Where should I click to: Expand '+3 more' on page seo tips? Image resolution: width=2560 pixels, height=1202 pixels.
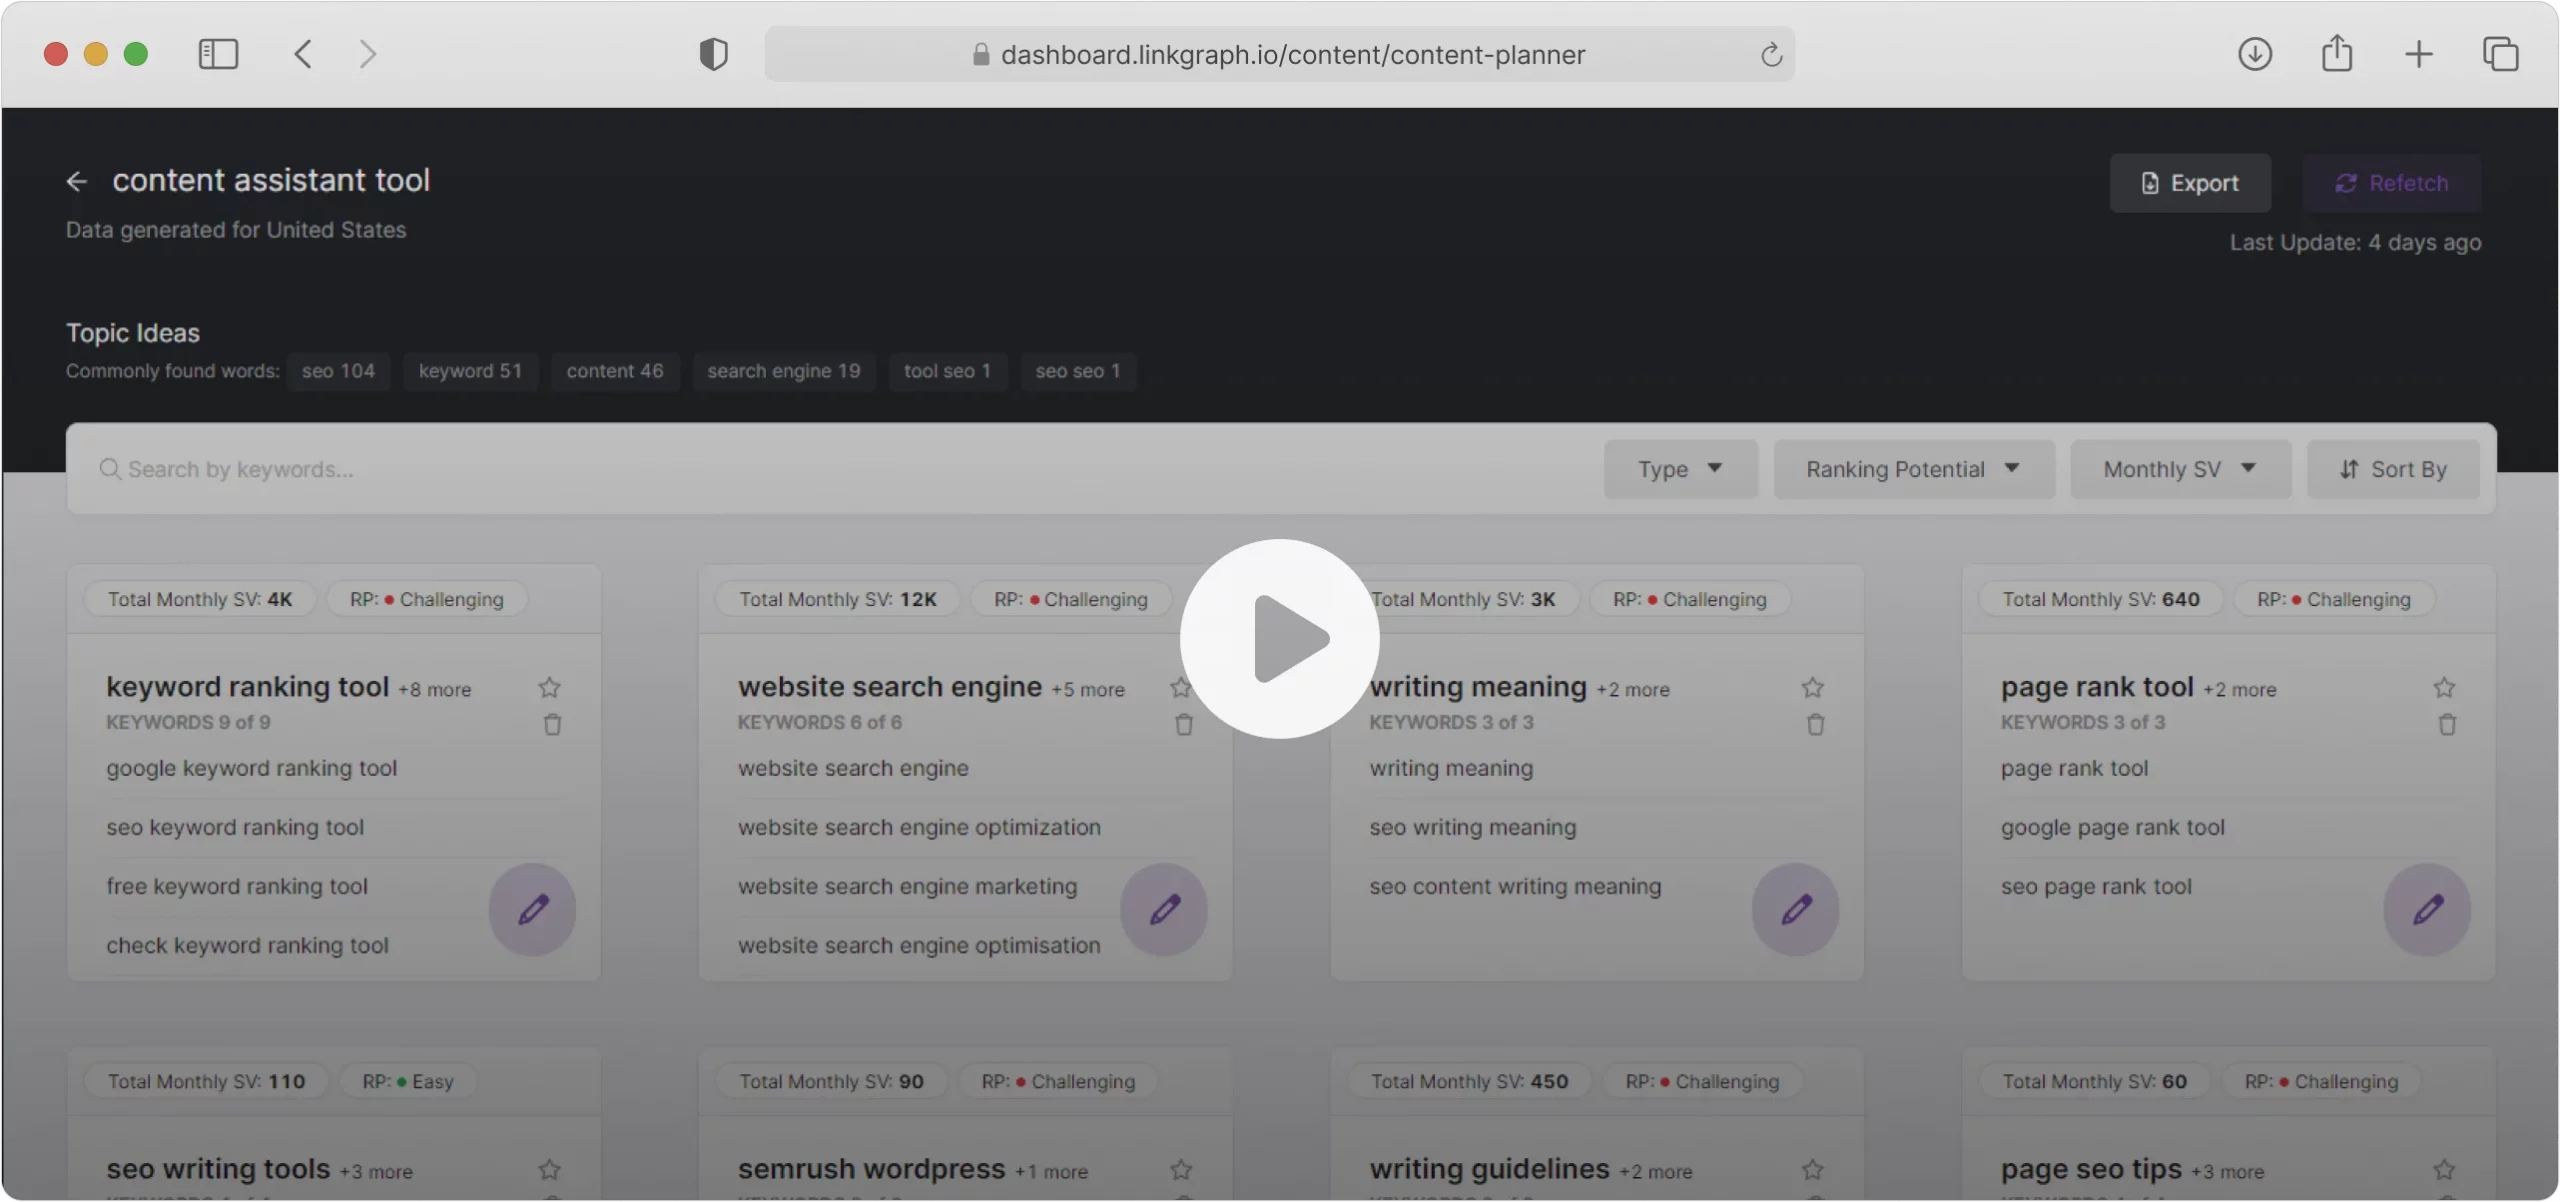(x=2227, y=1172)
